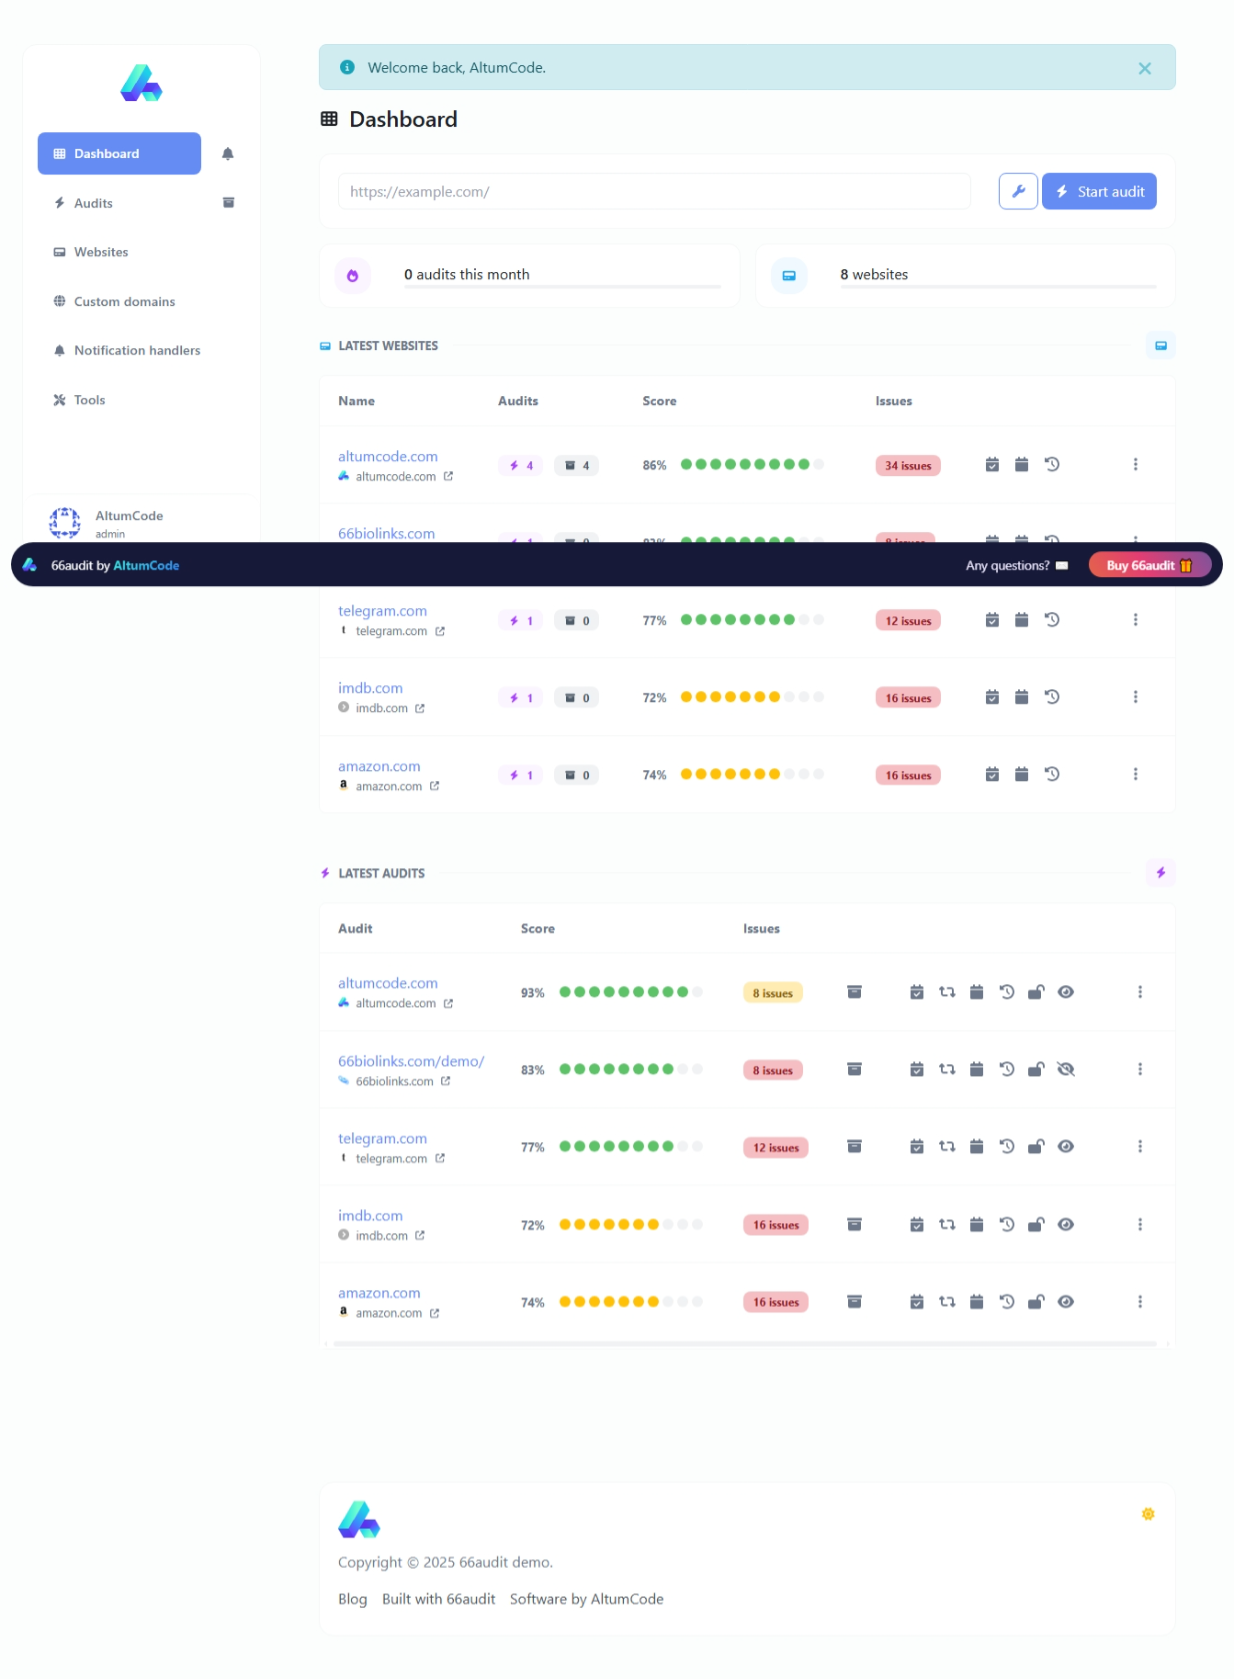
Task: Click the Latest Audits lightning shortcut icon
Action: click(1160, 873)
